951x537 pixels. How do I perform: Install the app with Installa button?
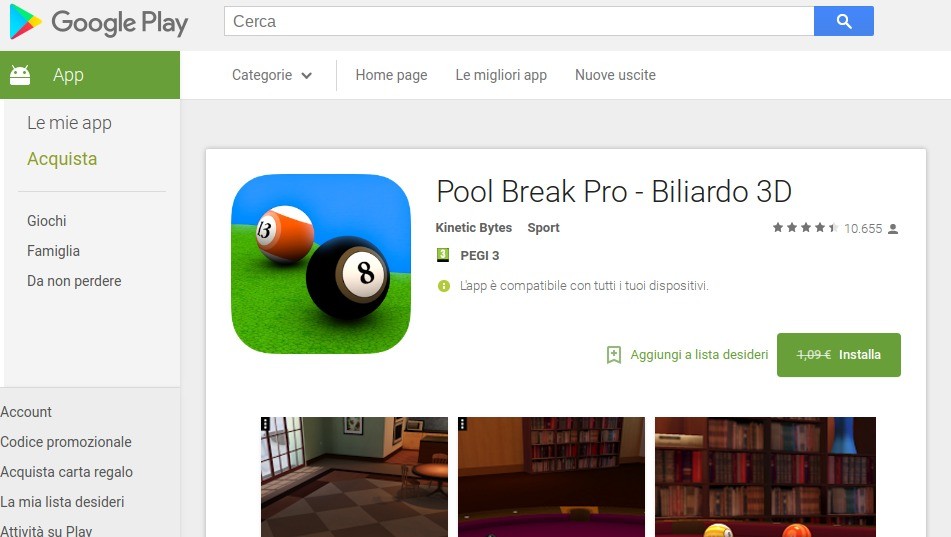[839, 355]
